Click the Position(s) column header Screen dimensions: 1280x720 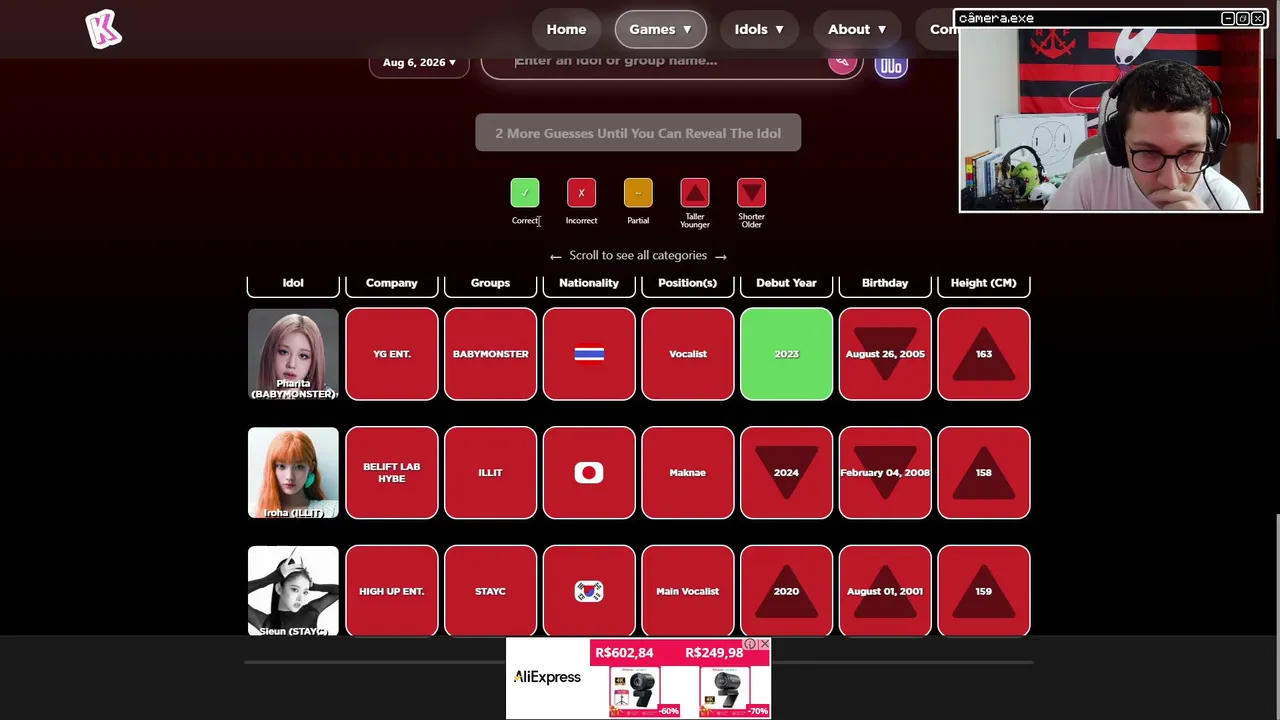point(688,283)
